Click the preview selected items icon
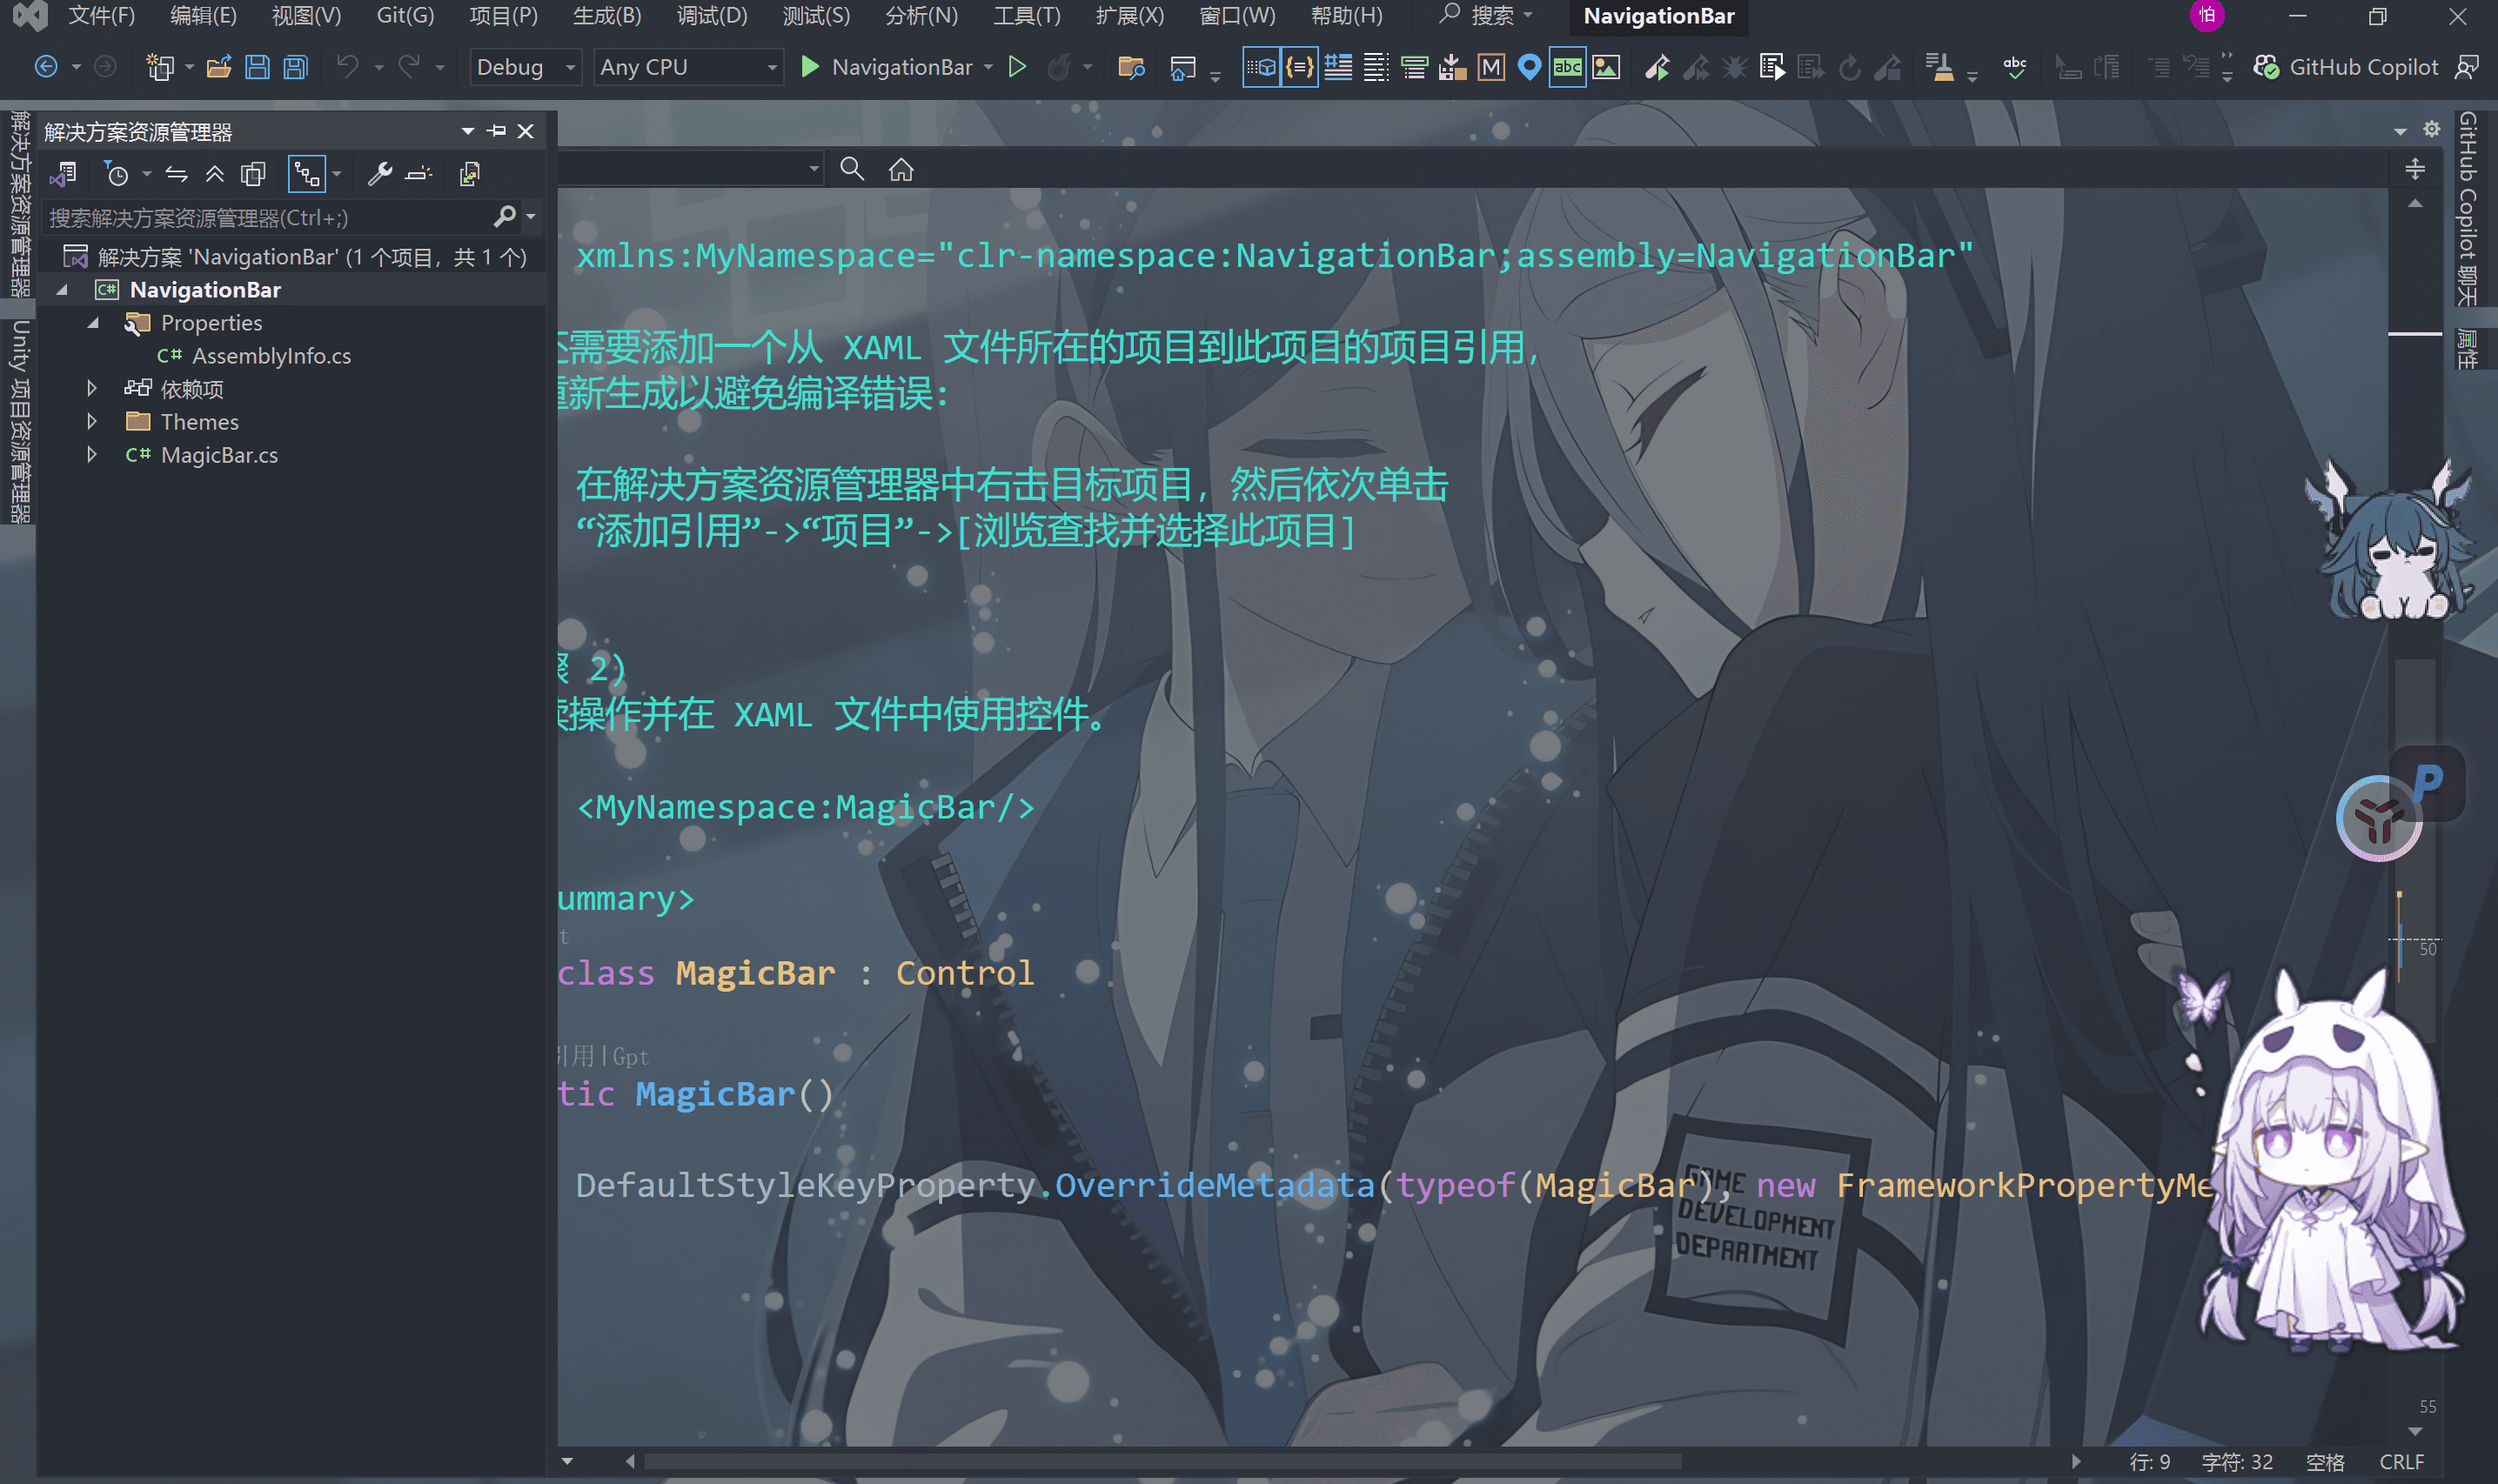Image resolution: width=2498 pixels, height=1484 pixels. [x=419, y=175]
